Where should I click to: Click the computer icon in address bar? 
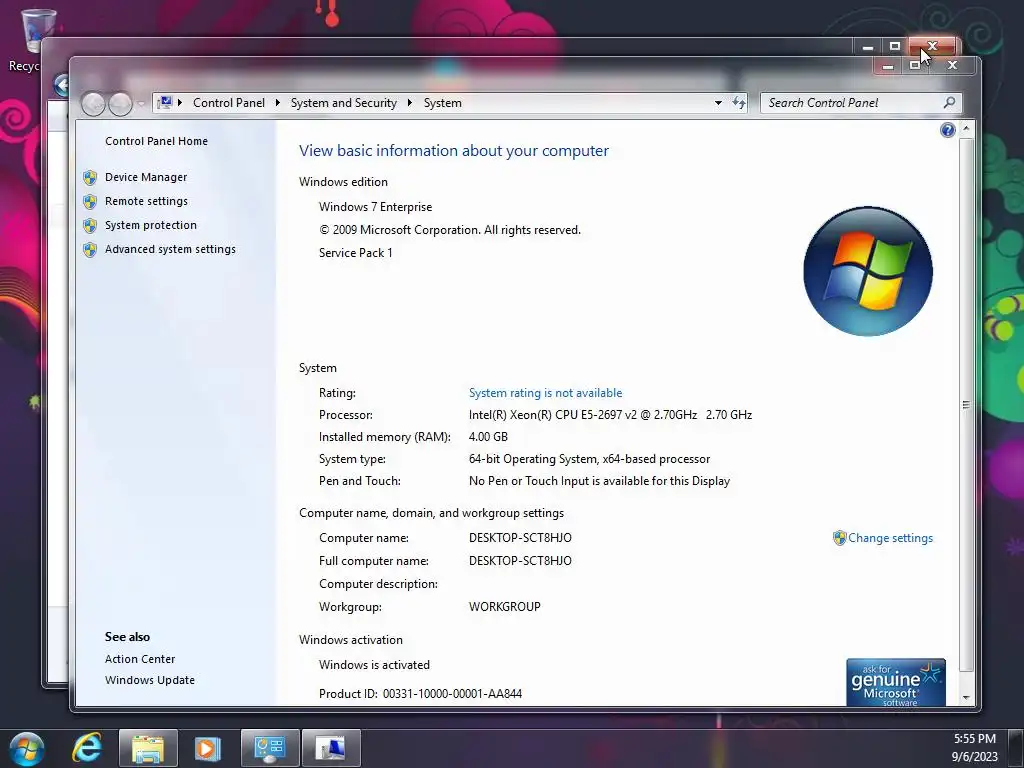click(x=165, y=103)
